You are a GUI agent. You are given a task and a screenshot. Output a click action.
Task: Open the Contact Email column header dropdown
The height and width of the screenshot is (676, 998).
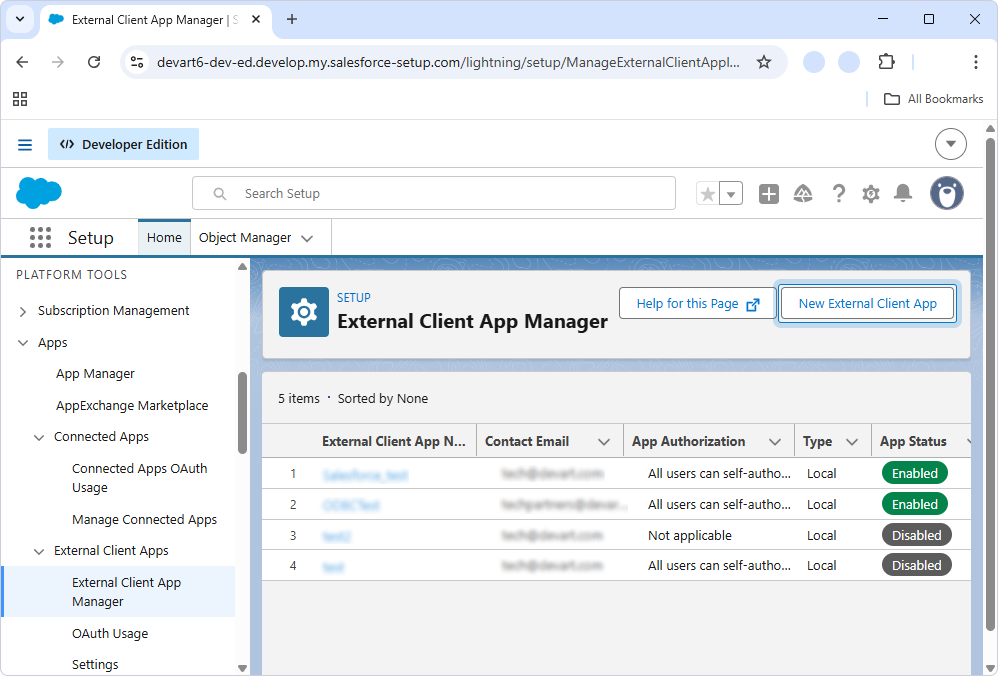pos(603,441)
